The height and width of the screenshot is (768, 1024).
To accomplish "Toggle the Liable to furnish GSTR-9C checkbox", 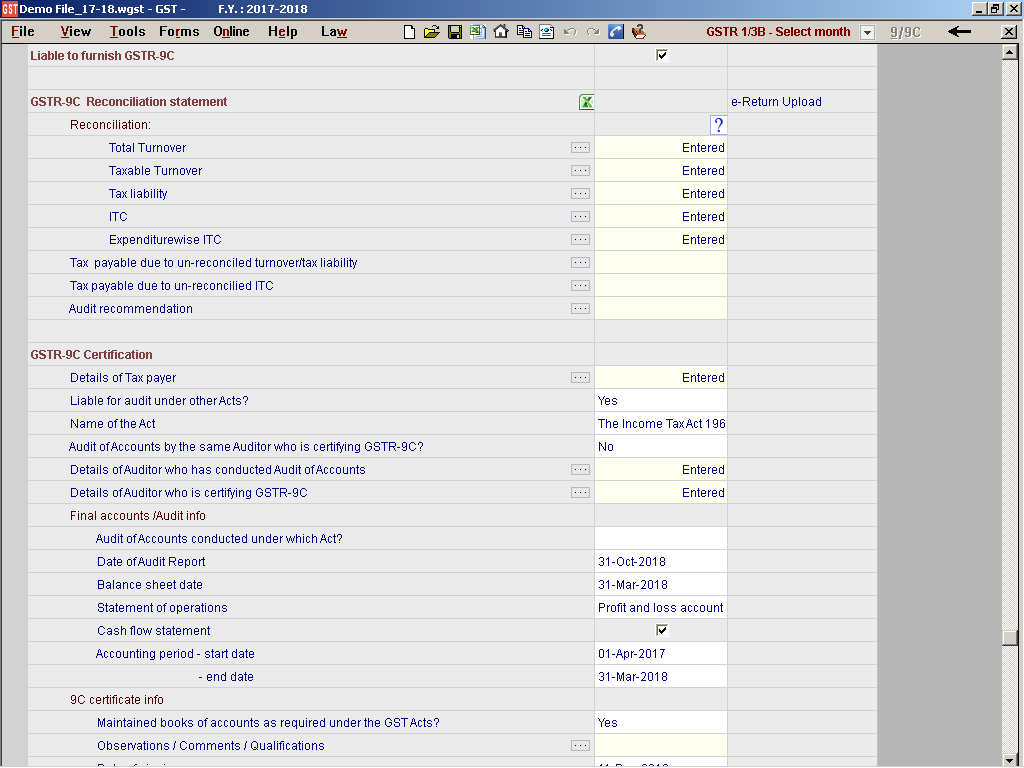I will pyautogui.click(x=661, y=56).
